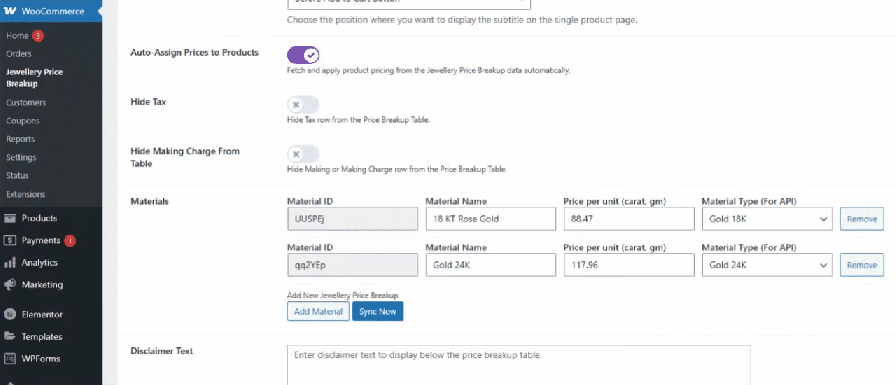The height and width of the screenshot is (385, 896).
Task: Open Coupons in WooCommerce submenu
Action: tap(23, 121)
